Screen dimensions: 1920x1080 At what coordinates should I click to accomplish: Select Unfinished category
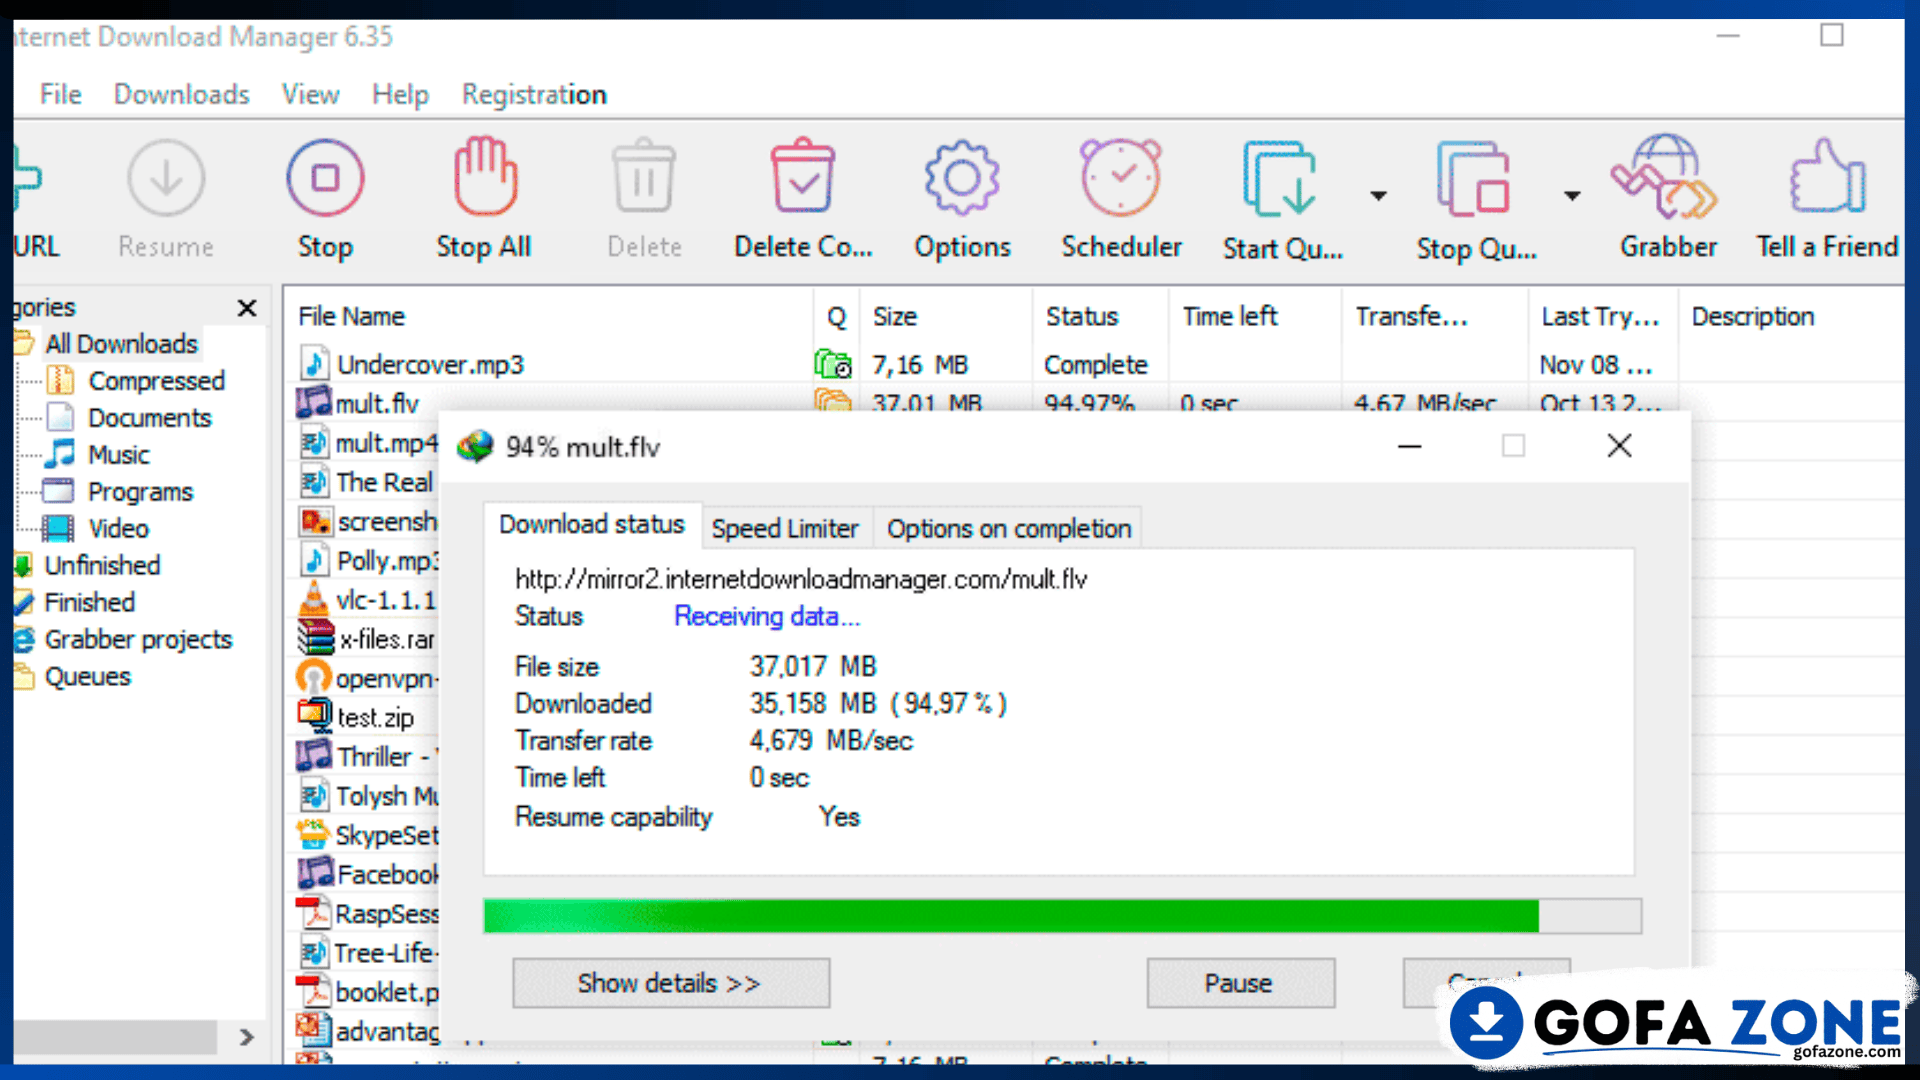coord(102,565)
